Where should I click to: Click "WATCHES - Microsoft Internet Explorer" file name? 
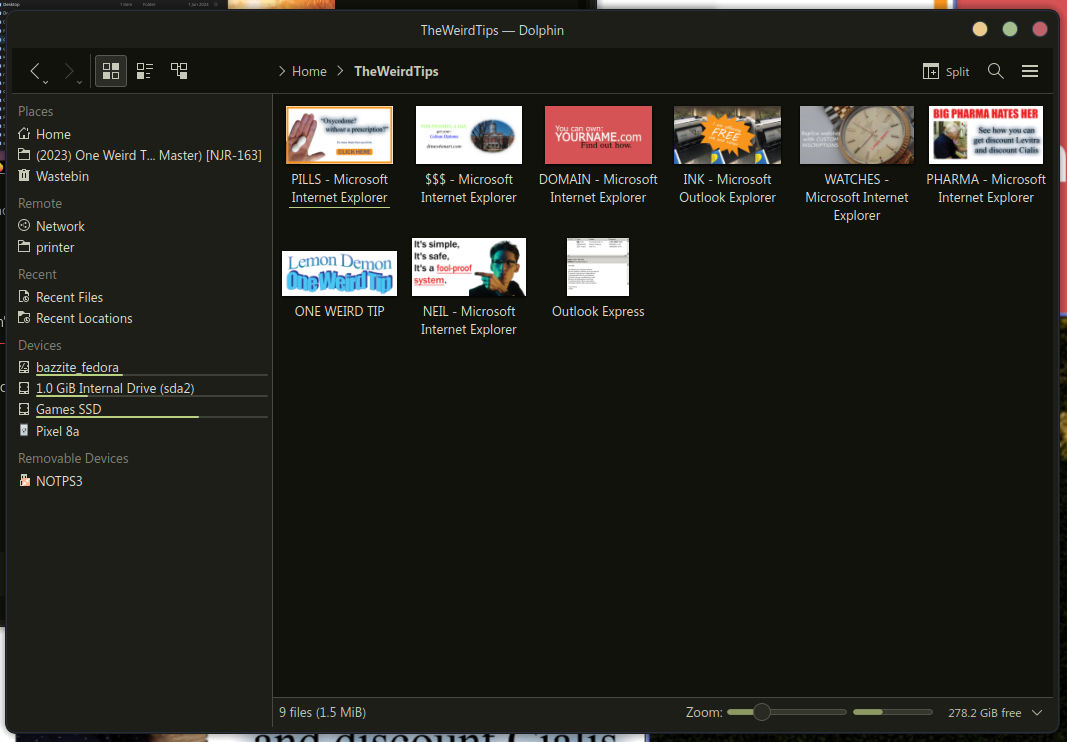857,197
